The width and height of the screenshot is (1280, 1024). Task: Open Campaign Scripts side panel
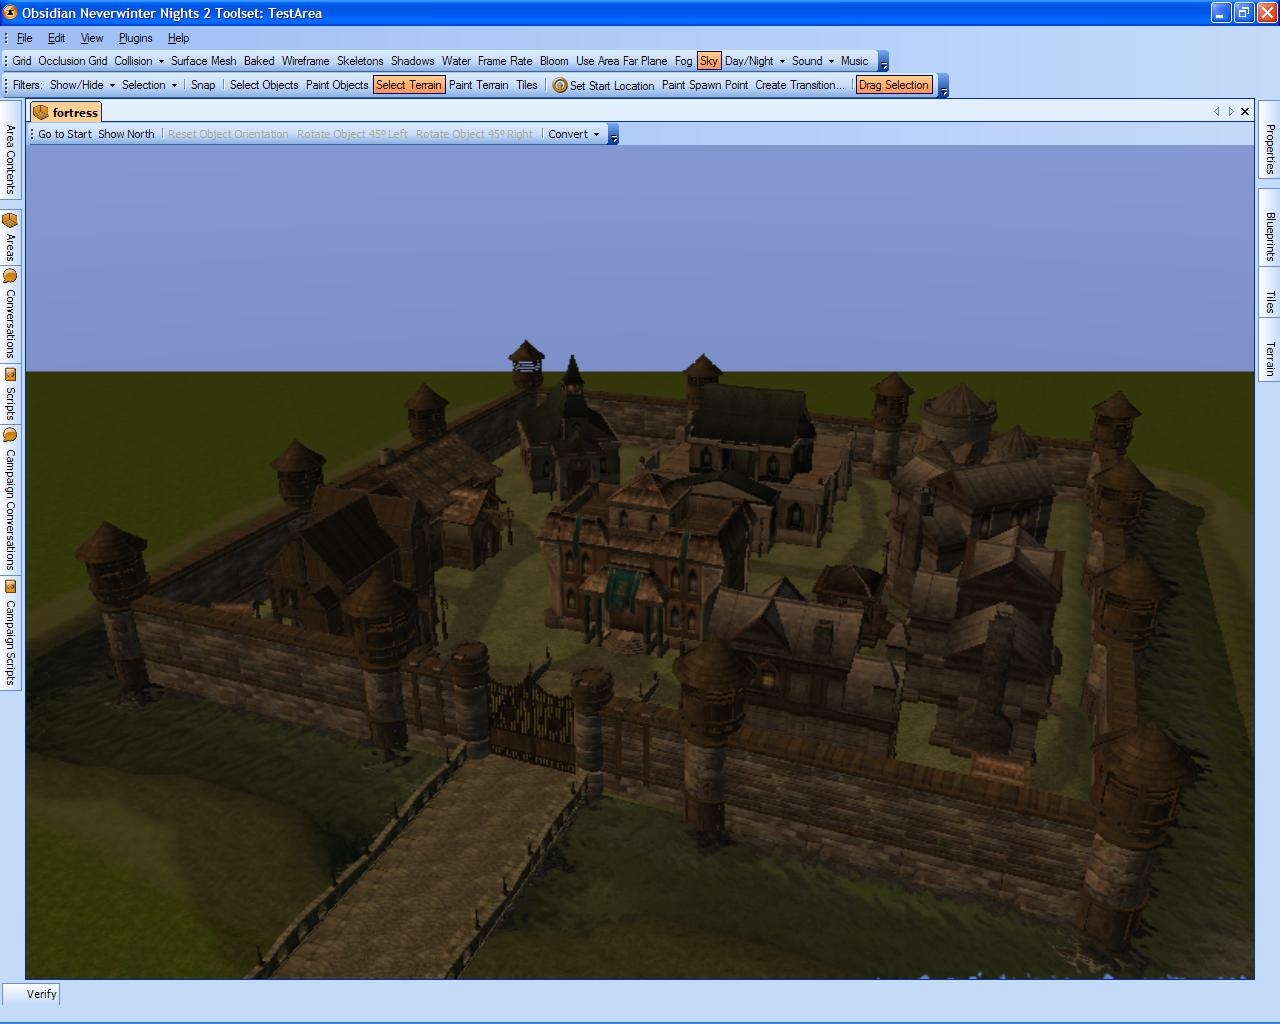click(x=10, y=640)
